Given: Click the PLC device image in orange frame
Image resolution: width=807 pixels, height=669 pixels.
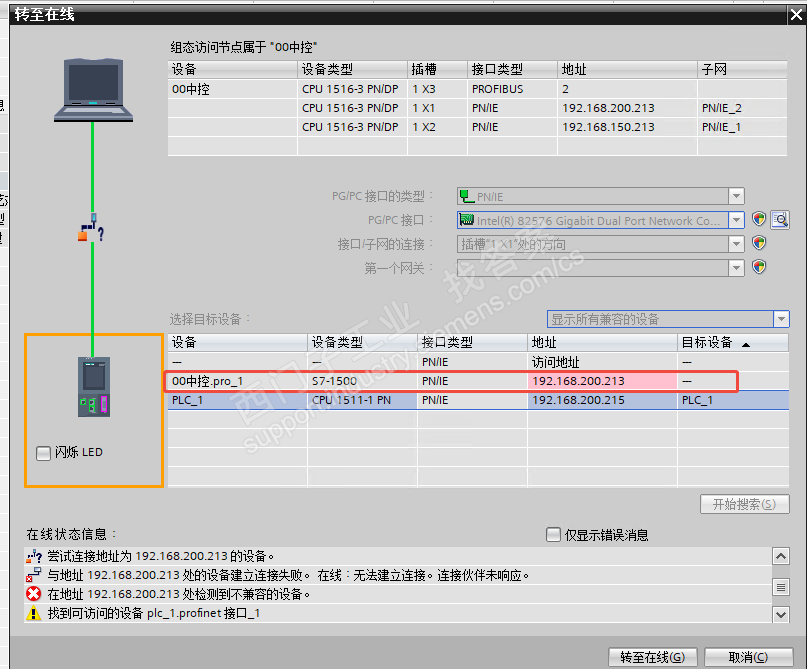Looking at the screenshot, I should pyautogui.click(x=94, y=386).
